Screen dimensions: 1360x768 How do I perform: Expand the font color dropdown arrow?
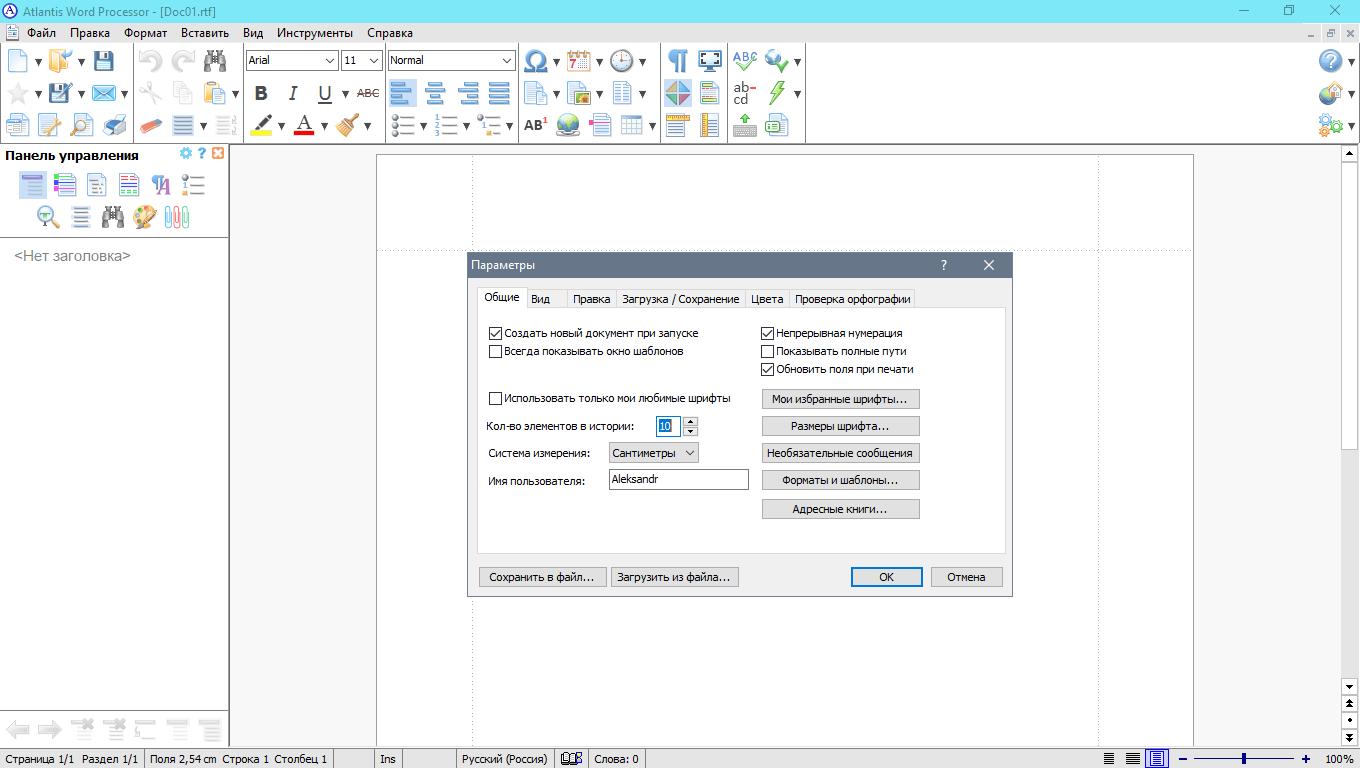click(324, 126)
